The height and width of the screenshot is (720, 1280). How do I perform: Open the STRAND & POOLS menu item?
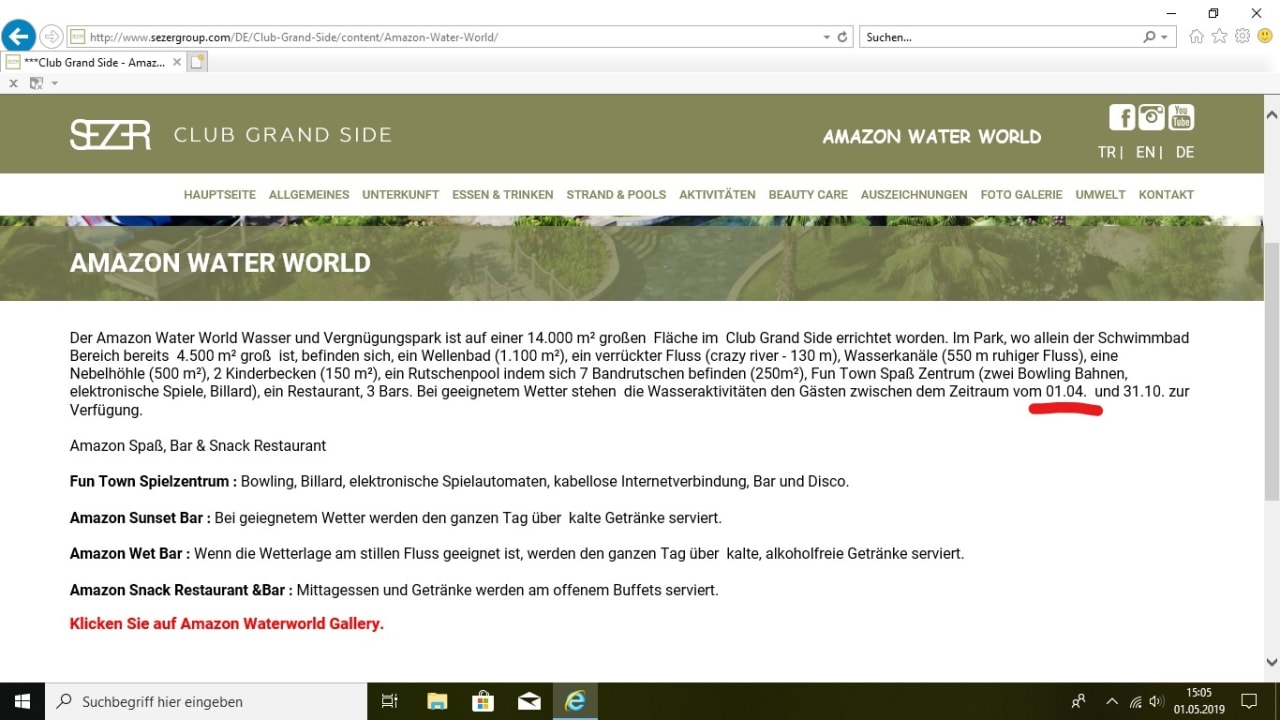(x=616, y=195)
